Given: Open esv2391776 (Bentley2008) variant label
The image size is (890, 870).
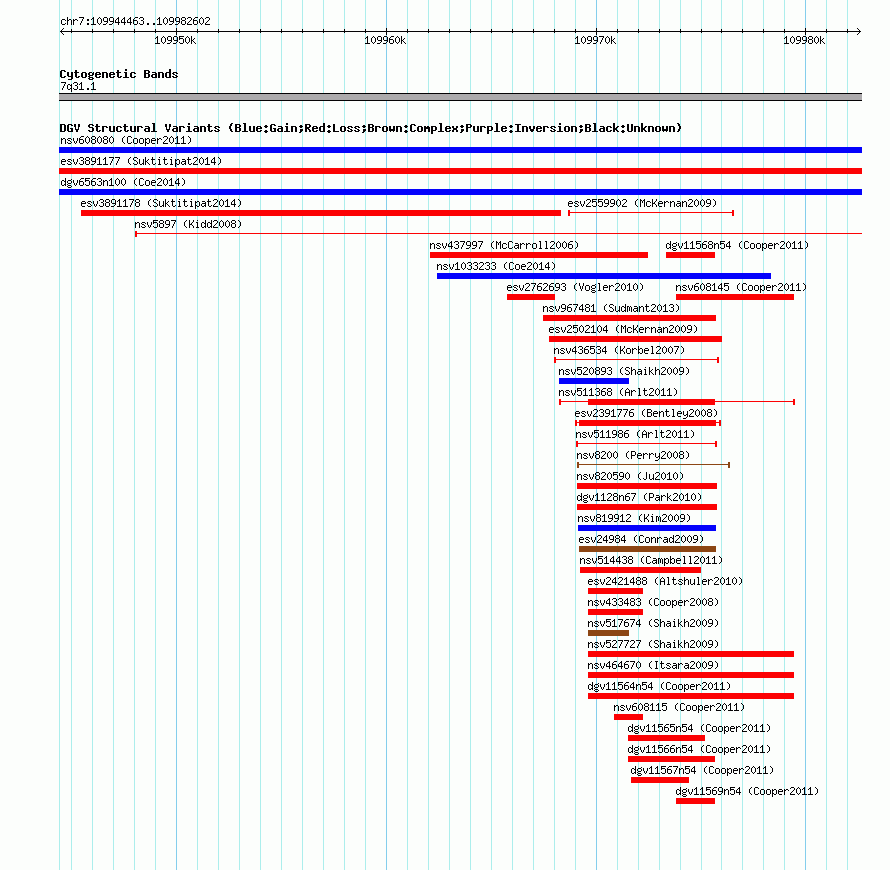Looking at the screenshot, I should tap(646, 413).
